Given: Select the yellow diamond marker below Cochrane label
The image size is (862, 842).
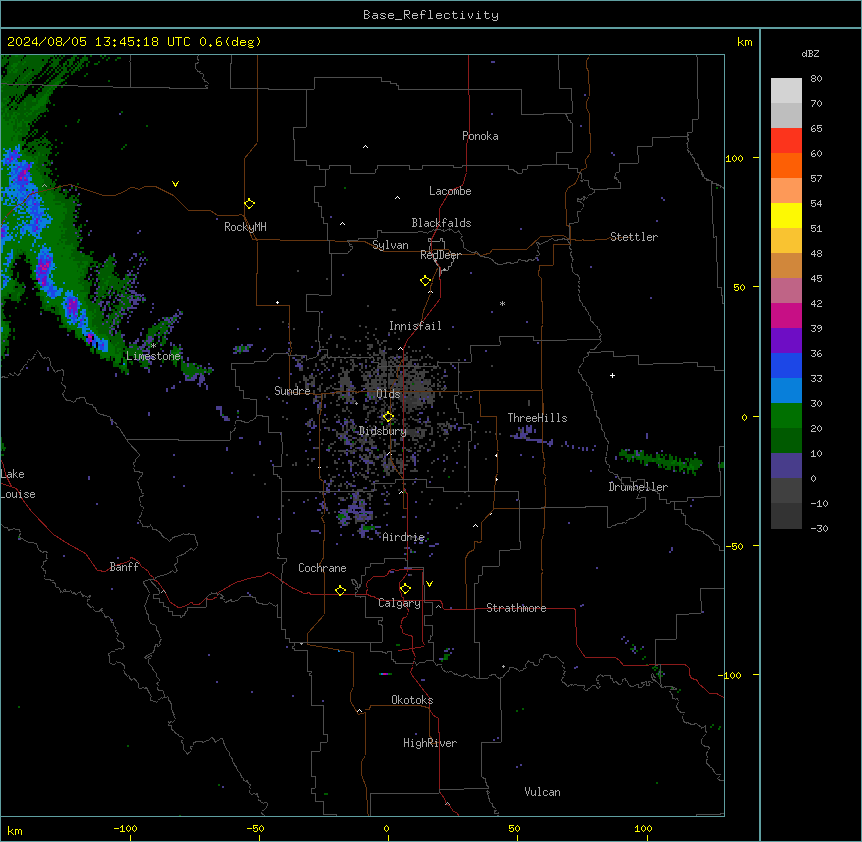Looking at the screenshot, I should tap(340, 590).
